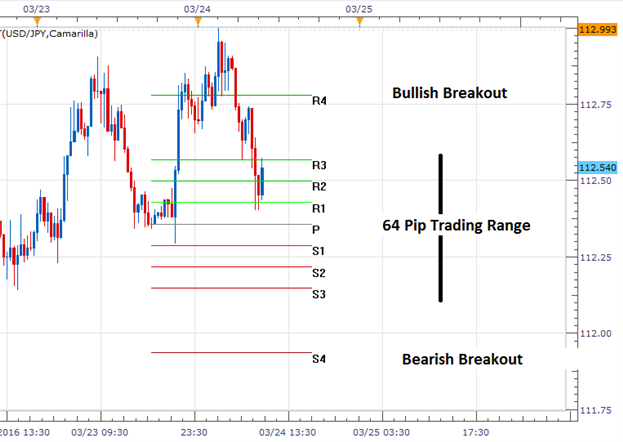Select the R4 resistance label
Image resolution: width=623 pixels, height=442 pixels.
(319, 101)
